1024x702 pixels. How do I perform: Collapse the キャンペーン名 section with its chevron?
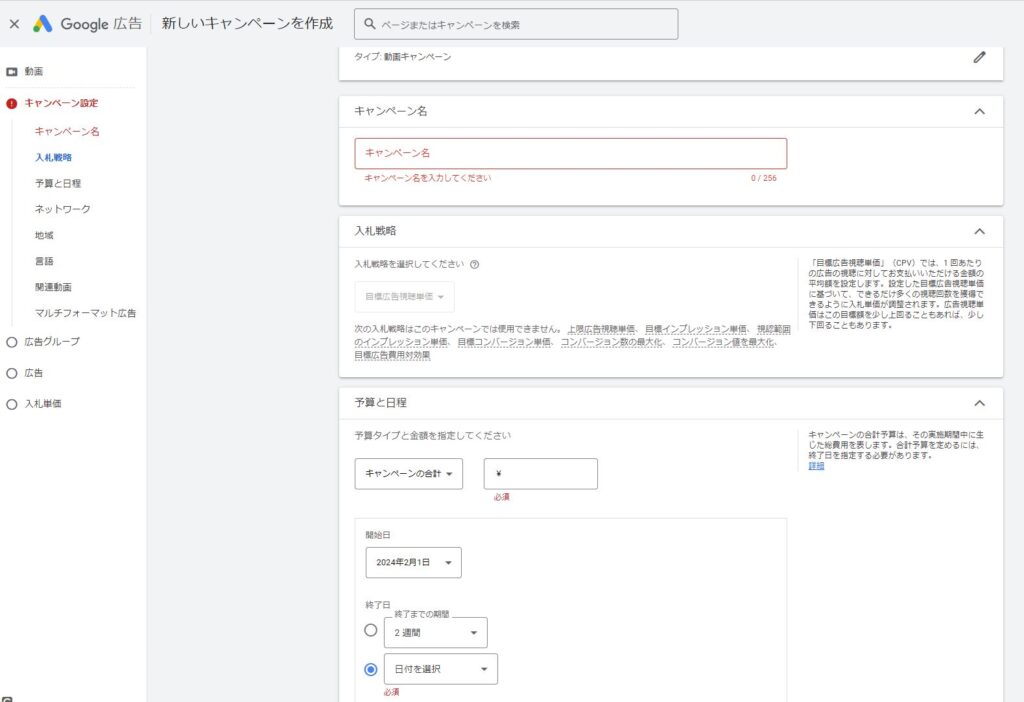click(979, 111)
